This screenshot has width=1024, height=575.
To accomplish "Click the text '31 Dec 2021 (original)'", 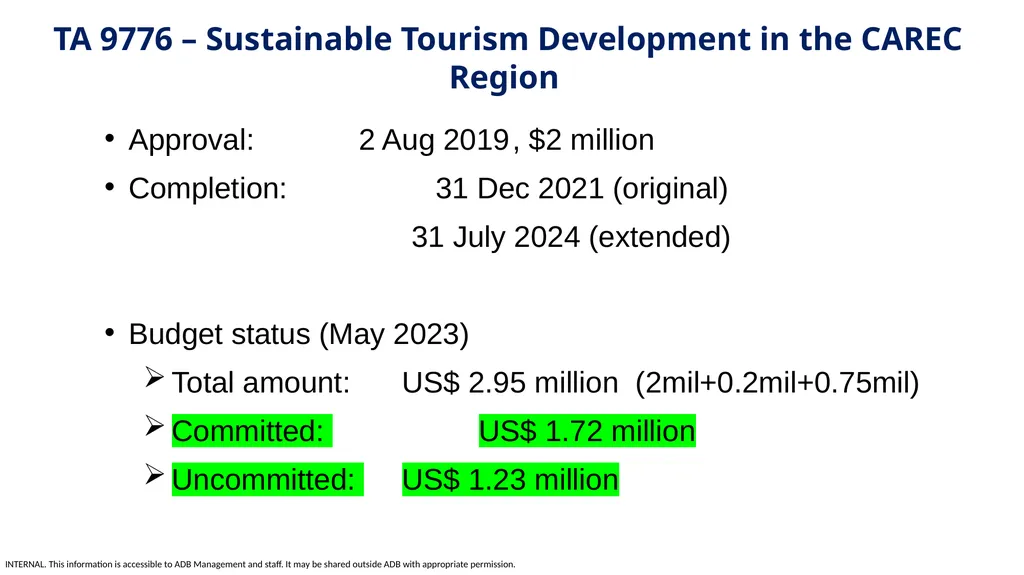I will pyautogui.click(x=582, y=189).
